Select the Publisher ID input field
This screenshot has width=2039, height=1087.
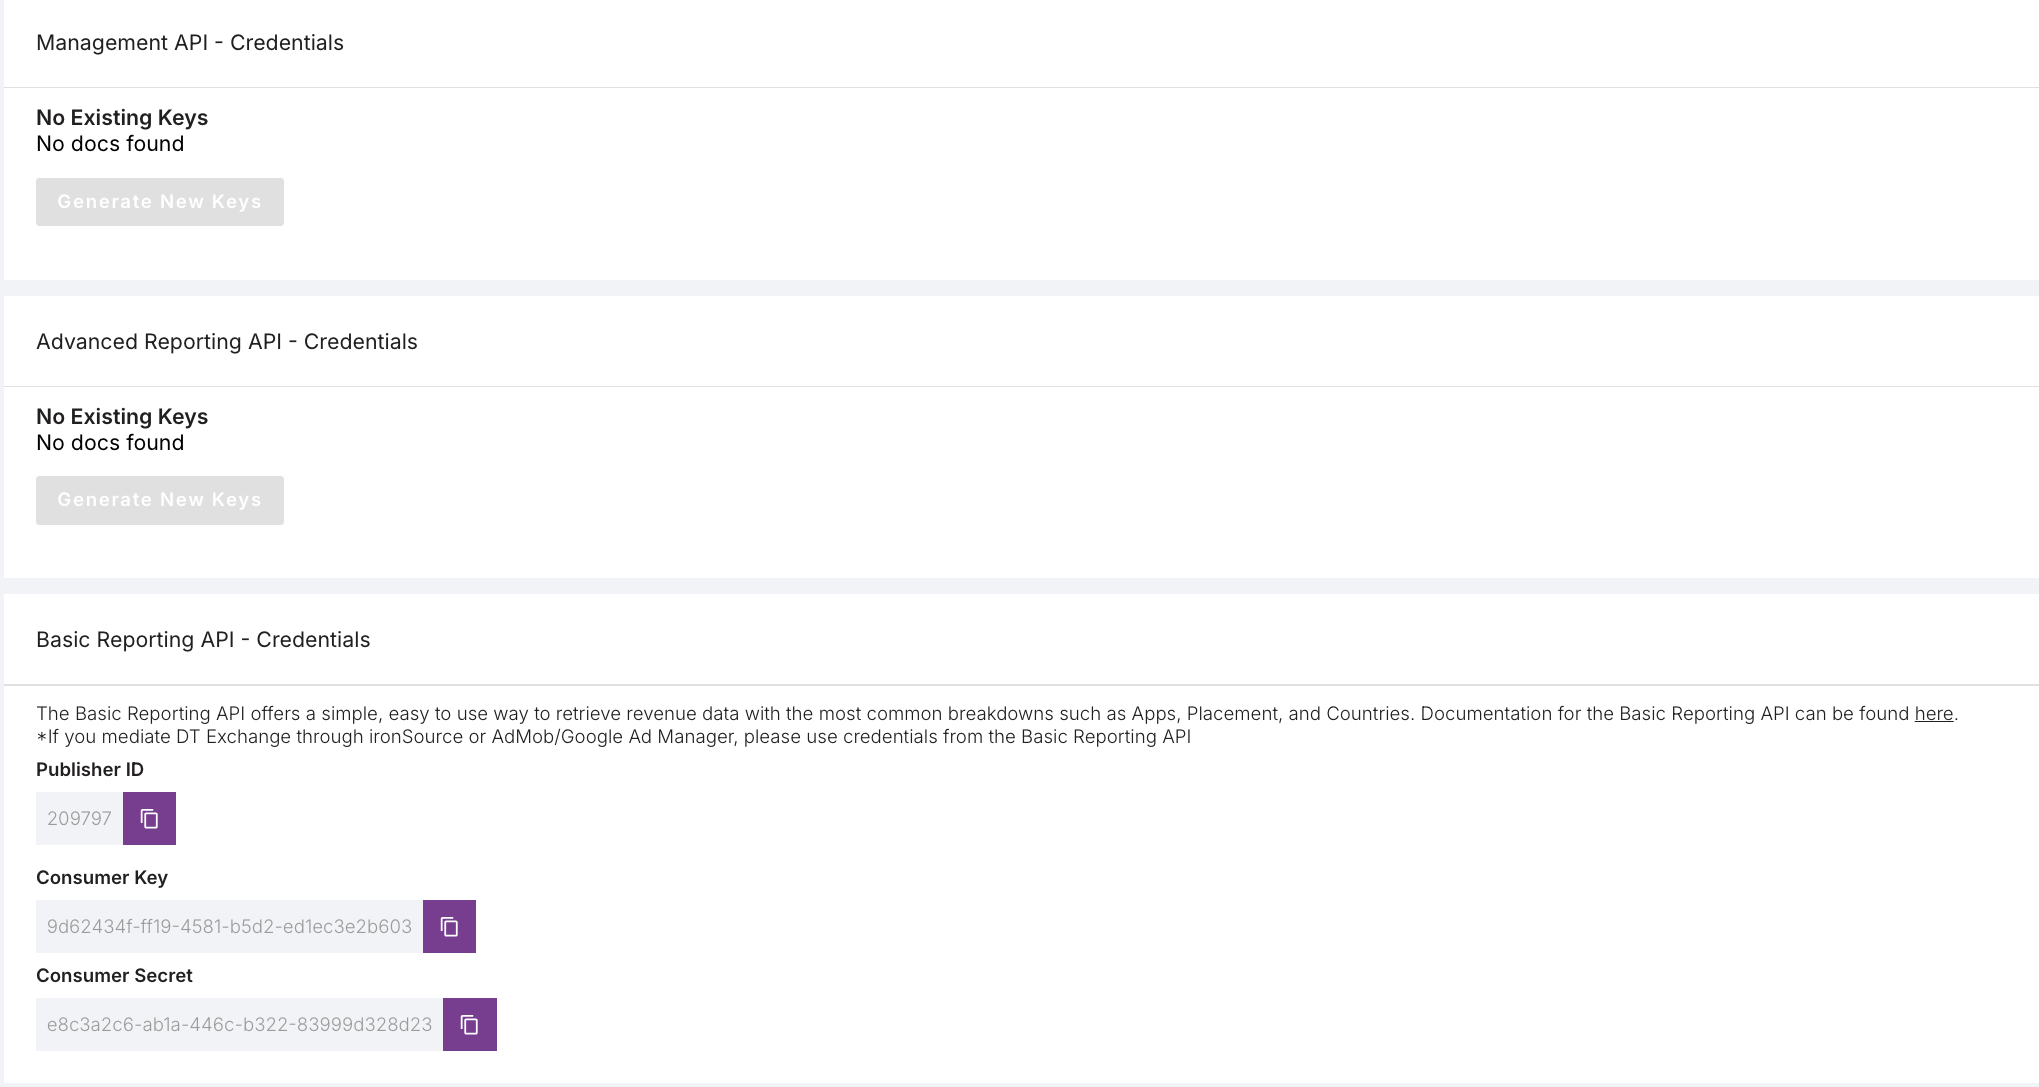point(80,818)
